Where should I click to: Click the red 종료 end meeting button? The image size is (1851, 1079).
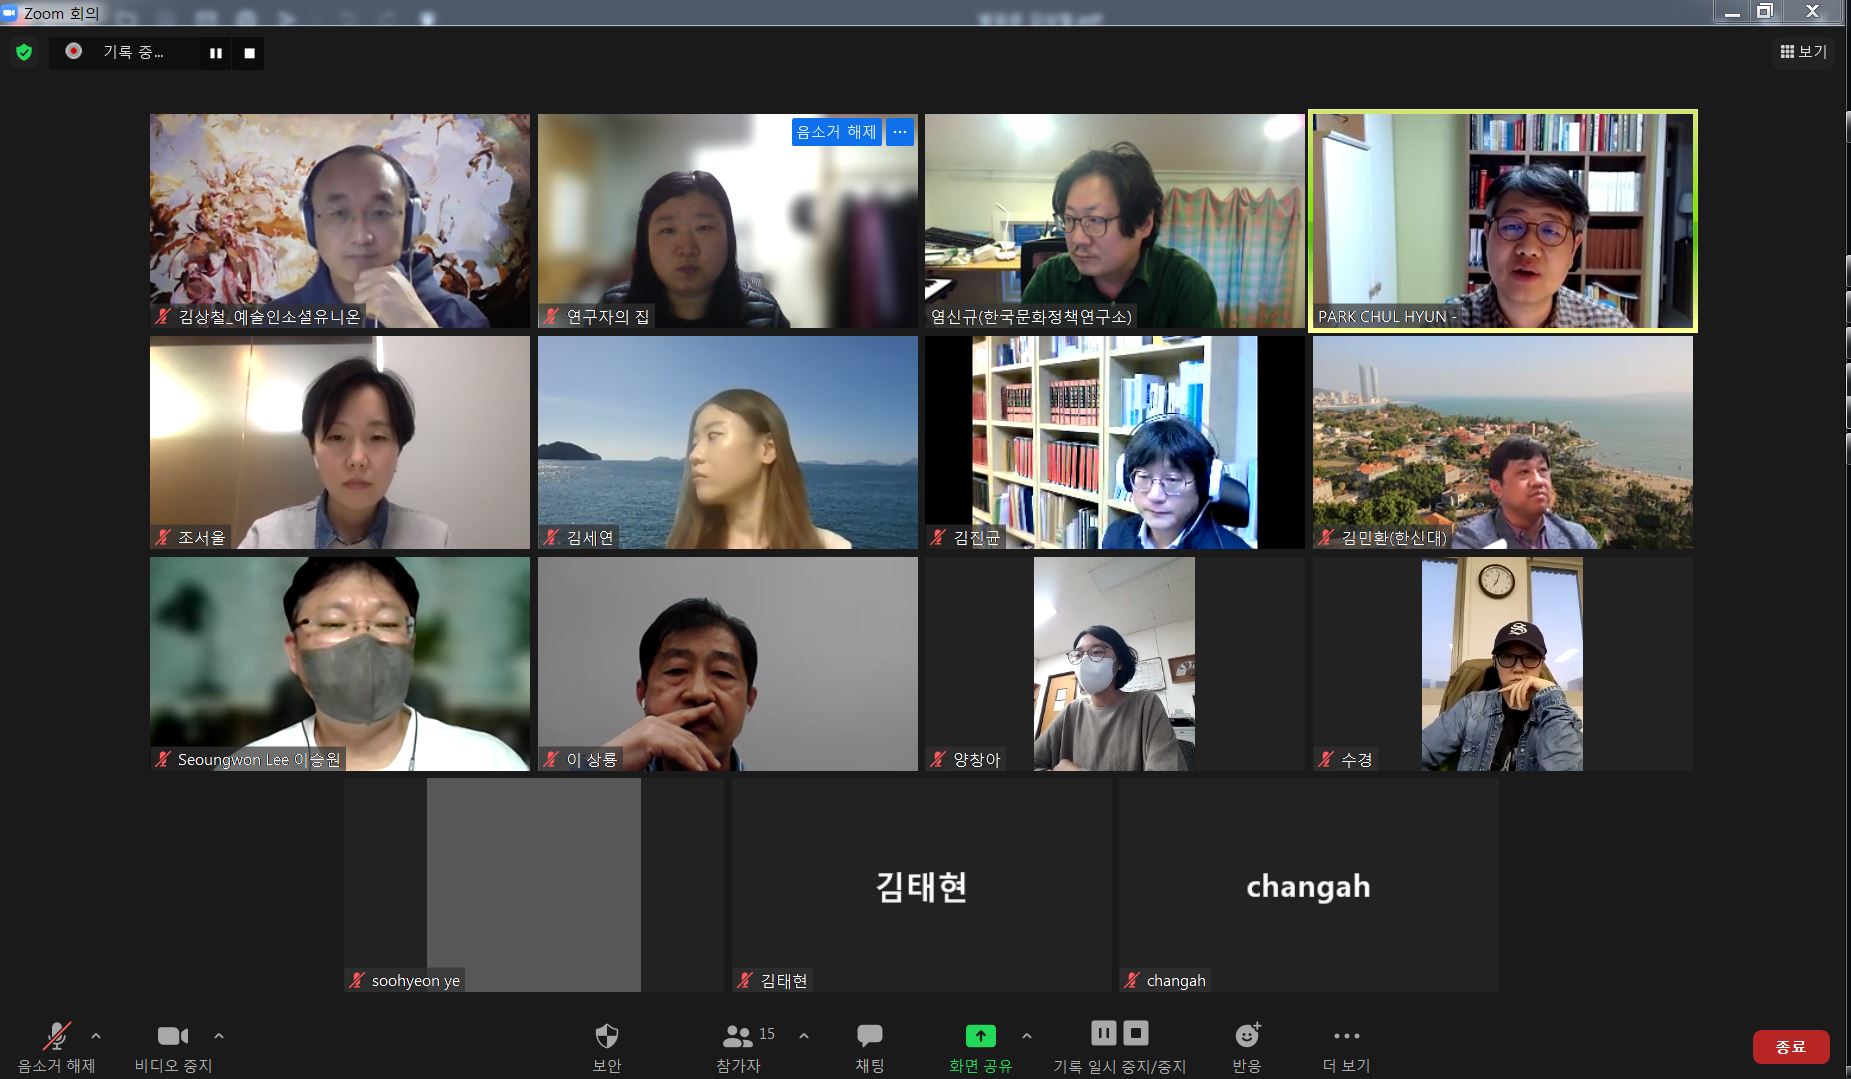coord(1790,1046)
